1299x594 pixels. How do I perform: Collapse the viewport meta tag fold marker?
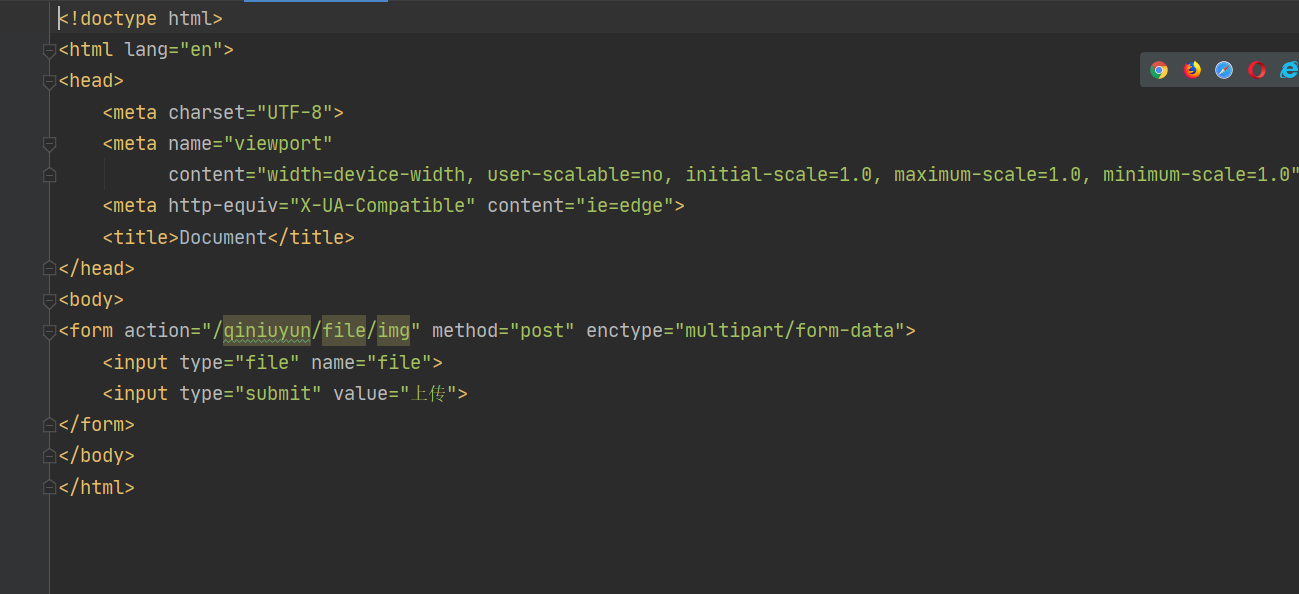(48, 143)
